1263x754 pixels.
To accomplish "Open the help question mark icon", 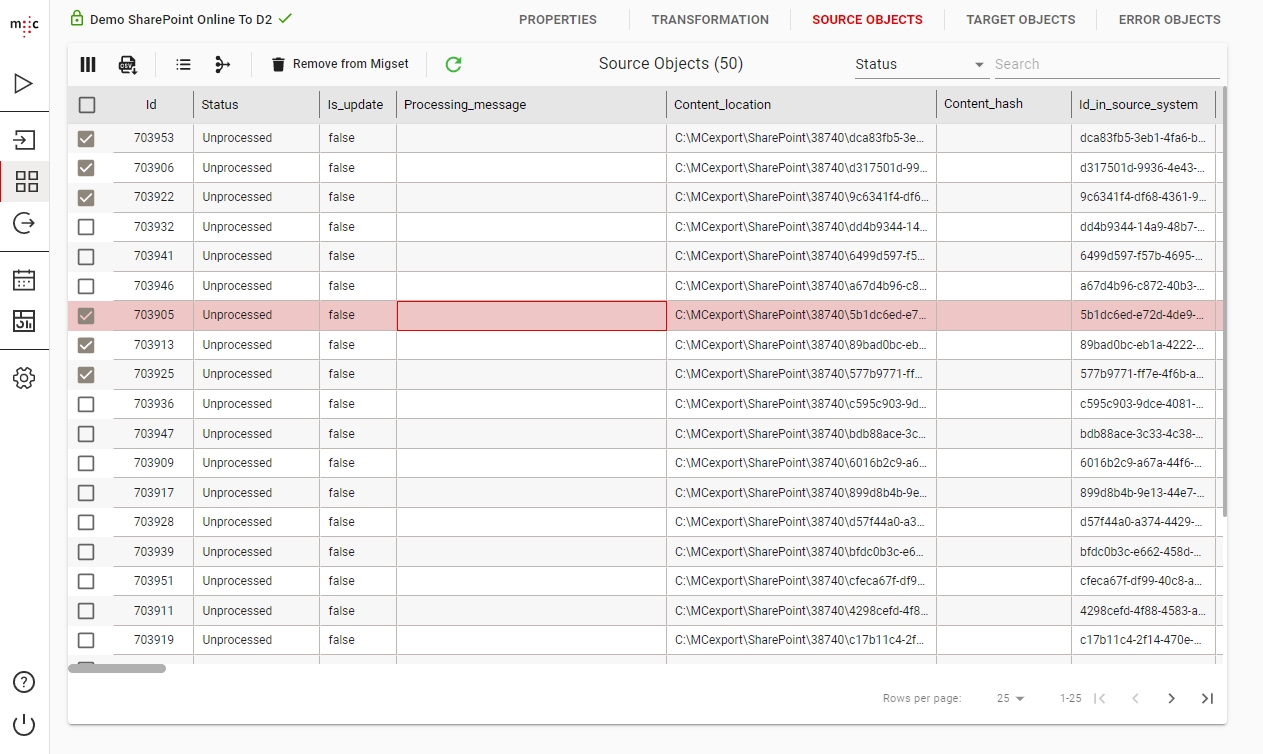I will pos(24,682).
